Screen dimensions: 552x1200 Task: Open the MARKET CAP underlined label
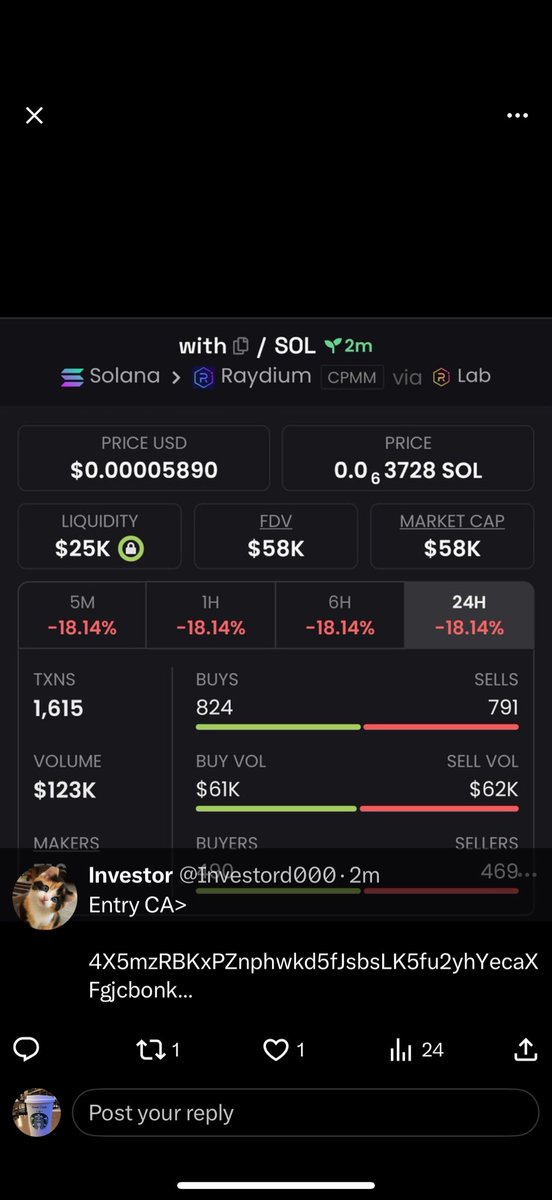452,521
